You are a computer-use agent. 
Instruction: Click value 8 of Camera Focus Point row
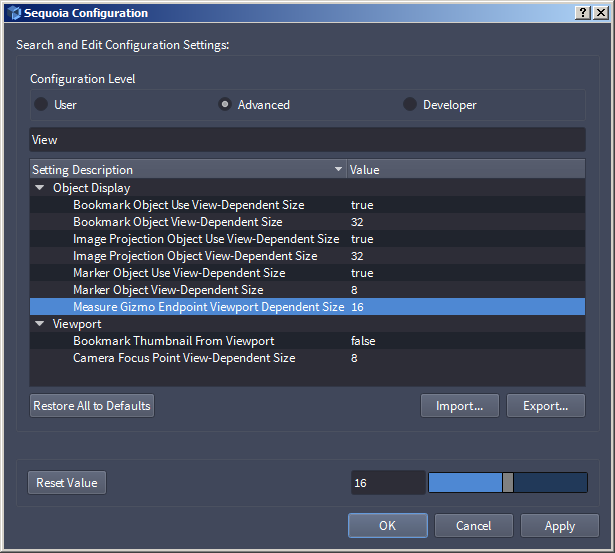click(354, 358)
